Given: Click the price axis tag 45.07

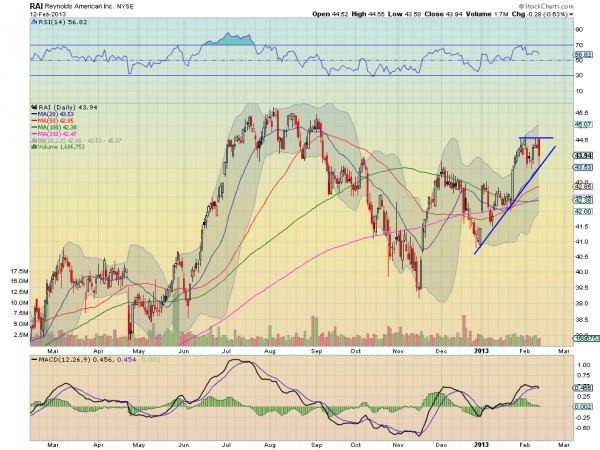Looking at the screenshot, I should (583, 124).
